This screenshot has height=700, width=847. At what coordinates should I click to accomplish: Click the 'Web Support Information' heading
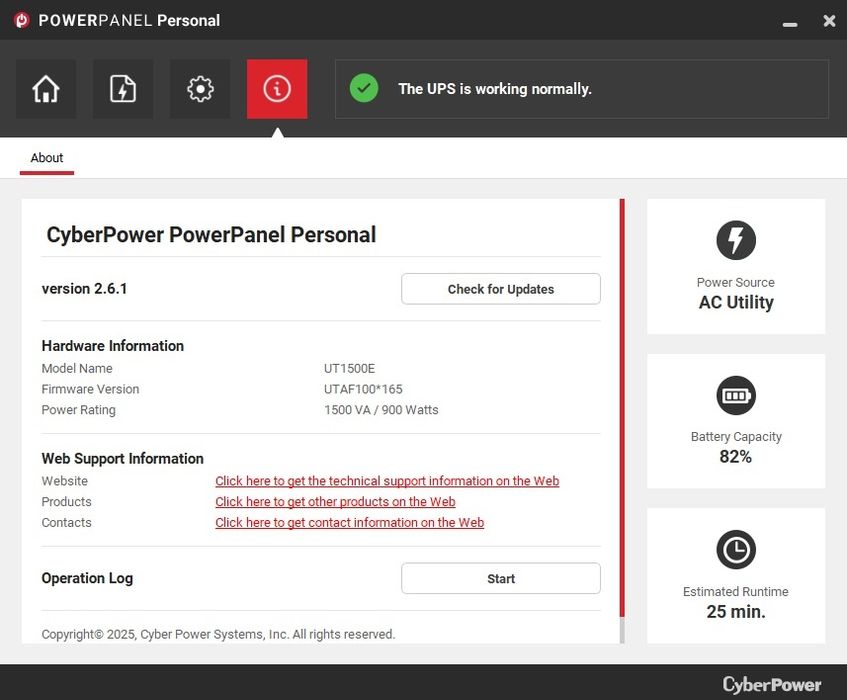tap(123, 459)
